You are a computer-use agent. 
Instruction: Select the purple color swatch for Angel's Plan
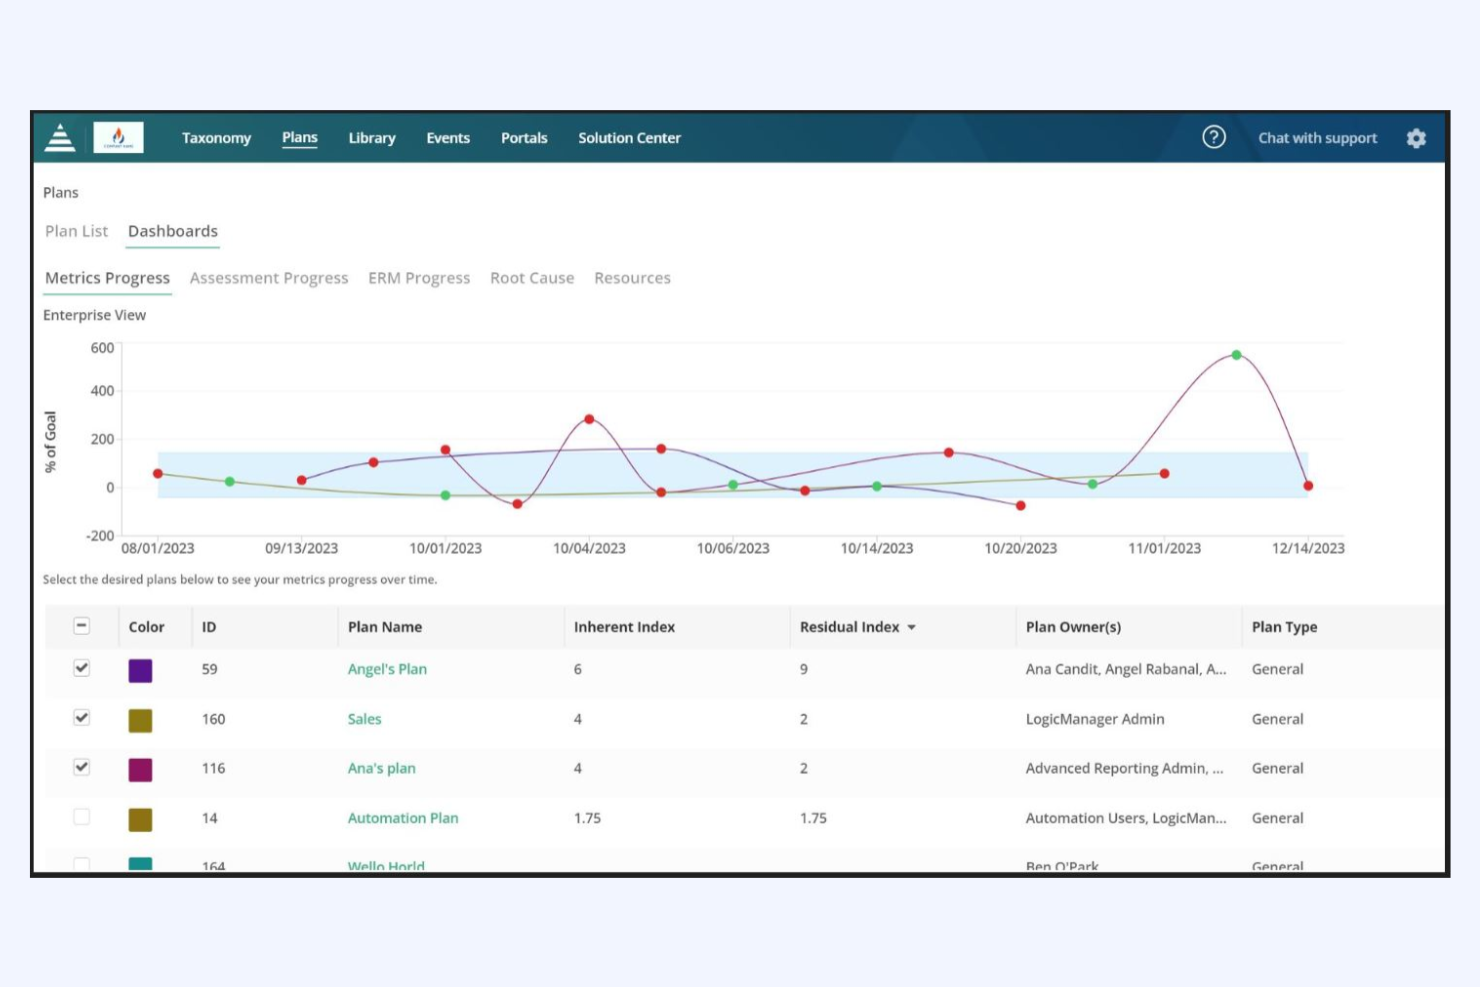tap(140, 670)
